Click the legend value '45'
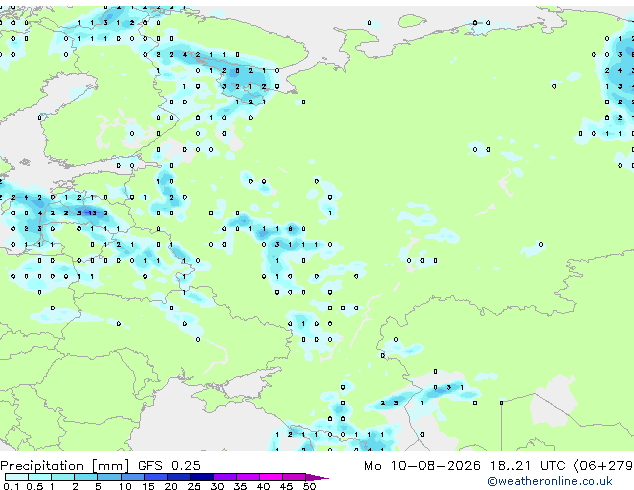Viewport: 634px width, 490px height. point(287,486)
